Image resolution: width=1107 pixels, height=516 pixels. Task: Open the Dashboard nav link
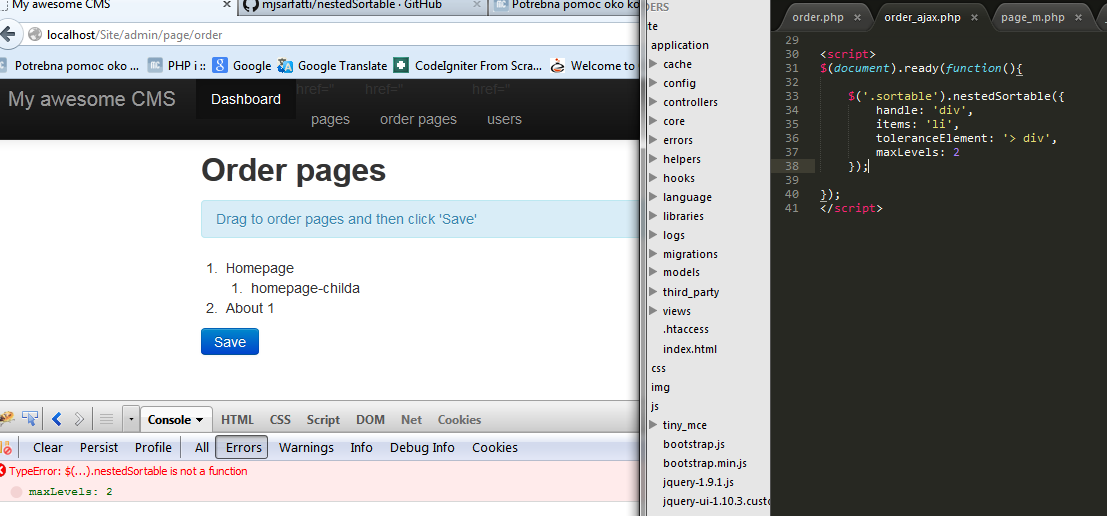point(246,100)
